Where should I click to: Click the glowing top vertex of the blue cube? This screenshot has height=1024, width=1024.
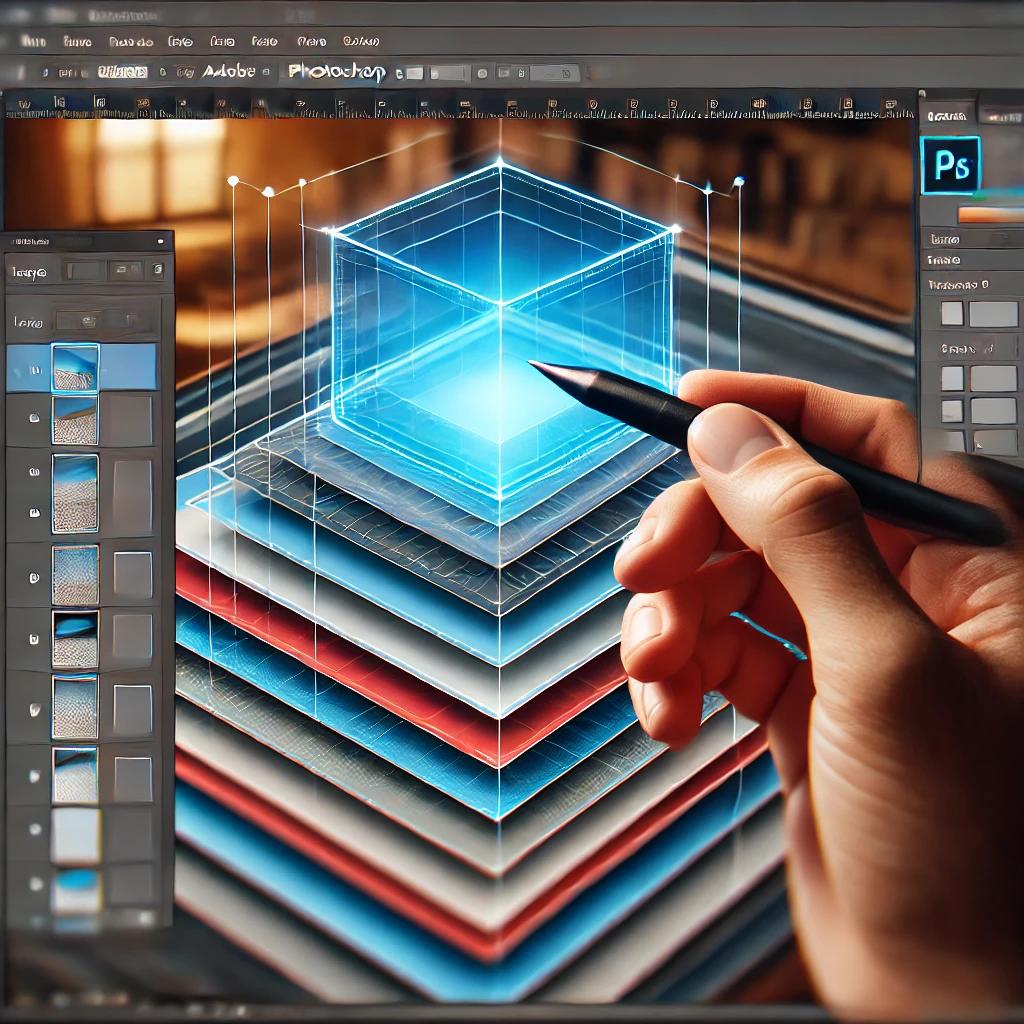pyautogui.click(x=500, y=161)
